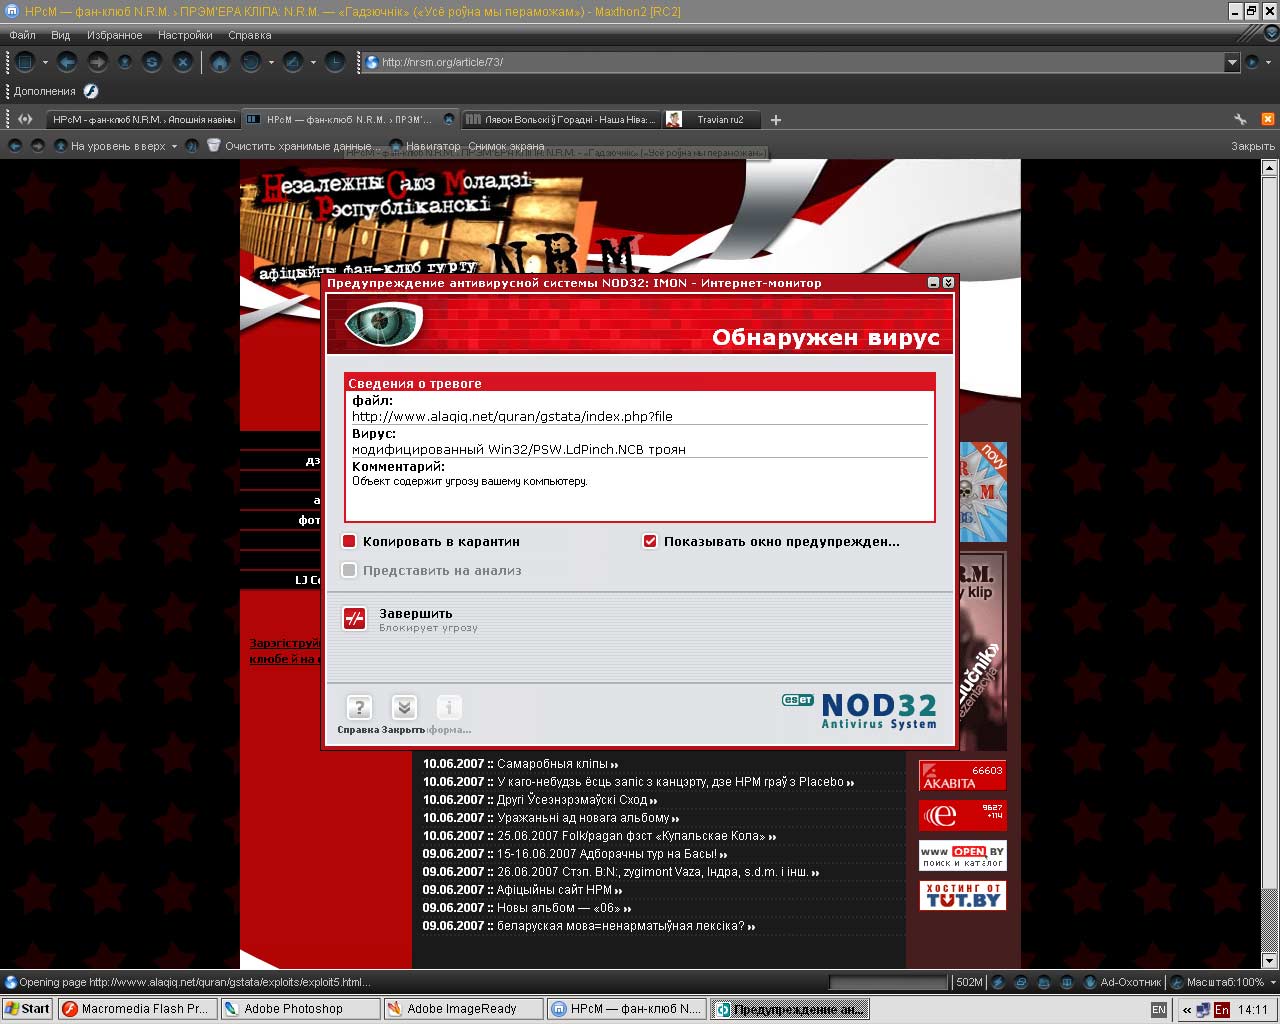Click the Закрыть double-chevron icon in NOD32 dialog
Screen dimensions: 1280x1024
point(404,708)
